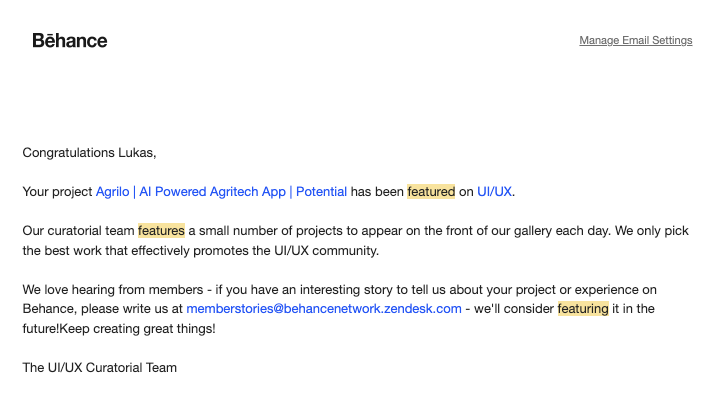This screenshot has height=411, width=715.
Task: Click the Behance logo
Action: point(70,41)
